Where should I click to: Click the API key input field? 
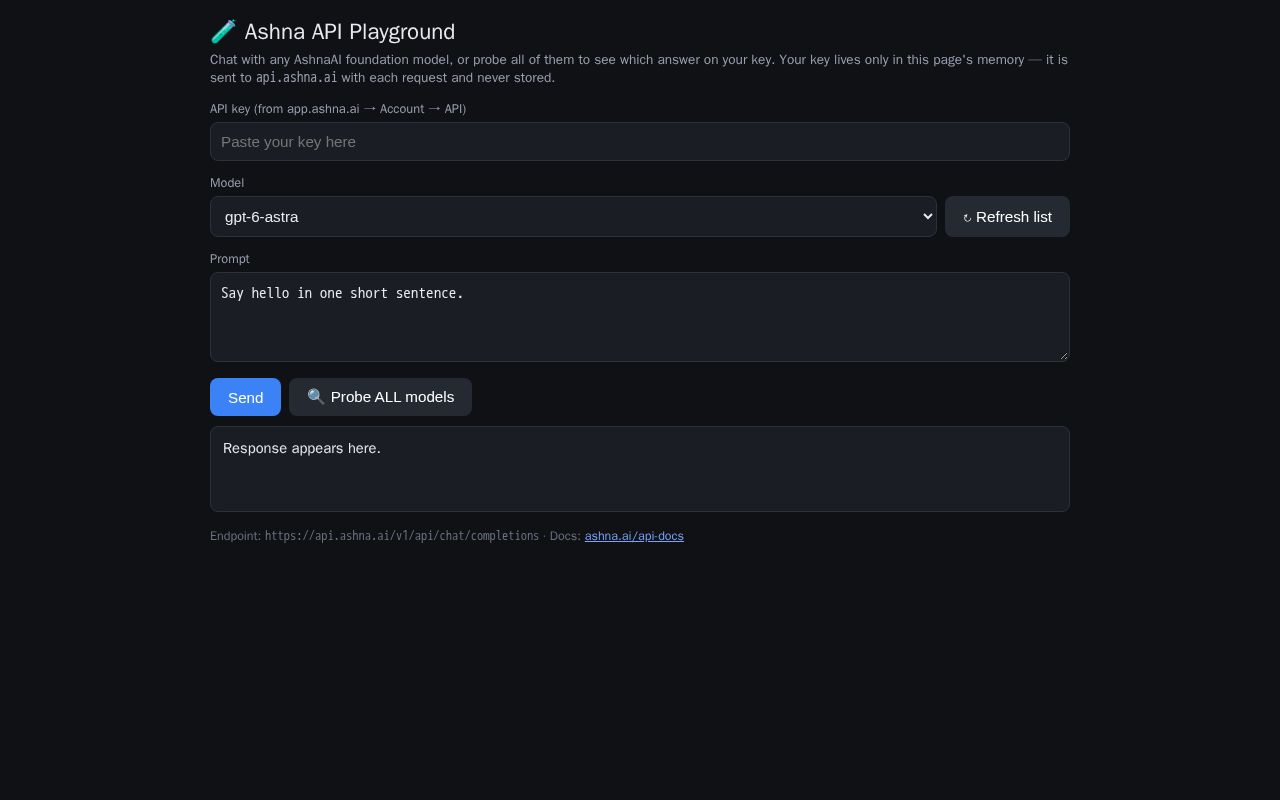[640, 142]
